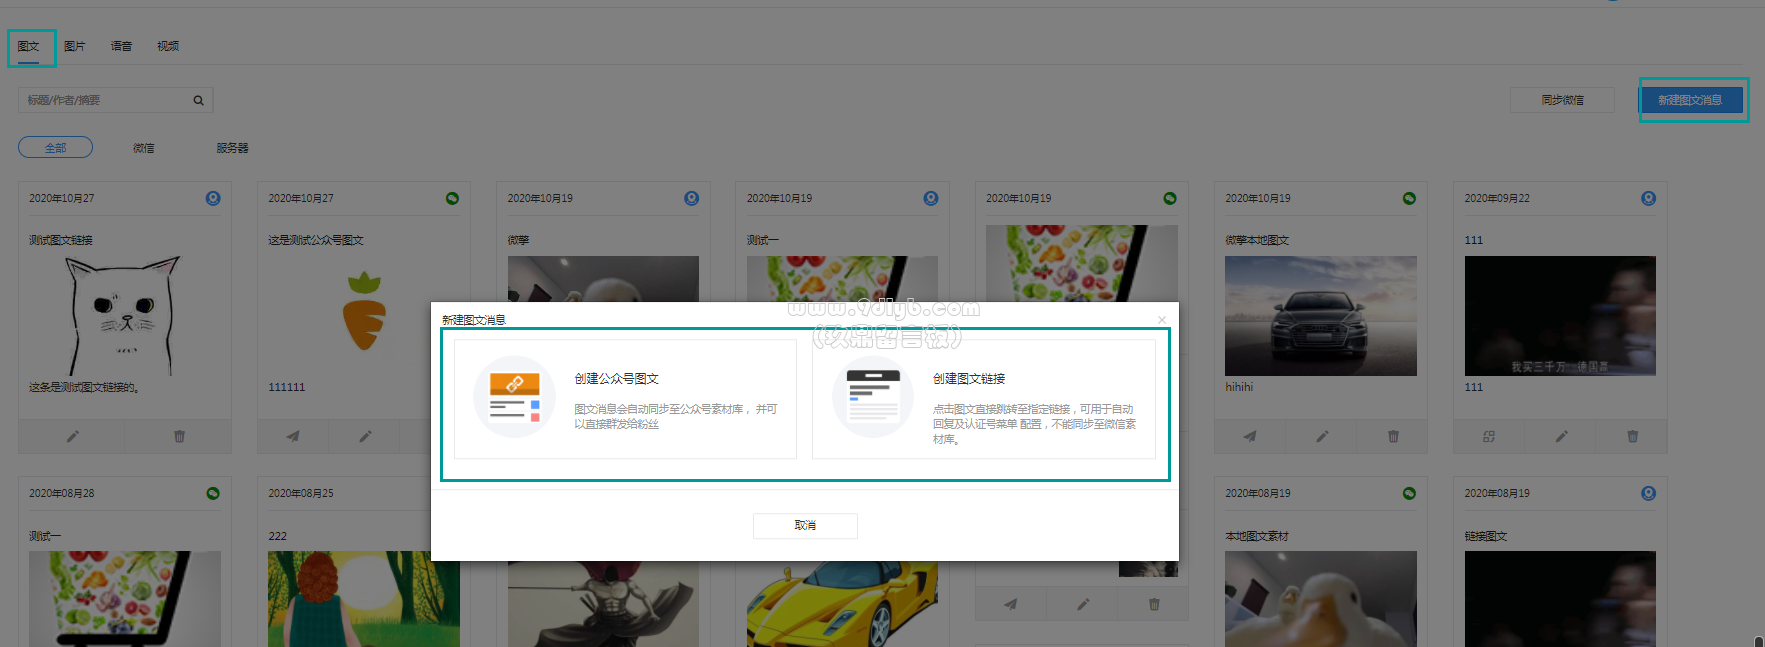The height and width of the screenshot is (647, 1765).
Task: Click the date 2020年08月25
Action: tap(301, 493)
